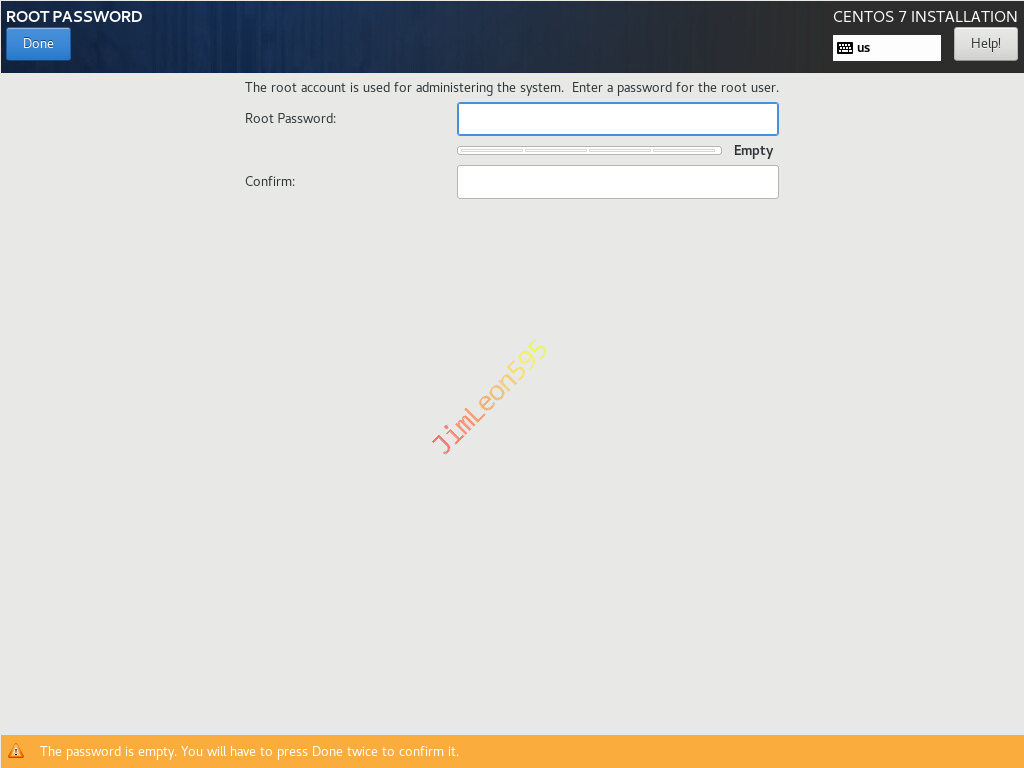Click the 'Confirm:' field label
The height and width of the screenshot is (768, 1024).
tap(270, 182)
